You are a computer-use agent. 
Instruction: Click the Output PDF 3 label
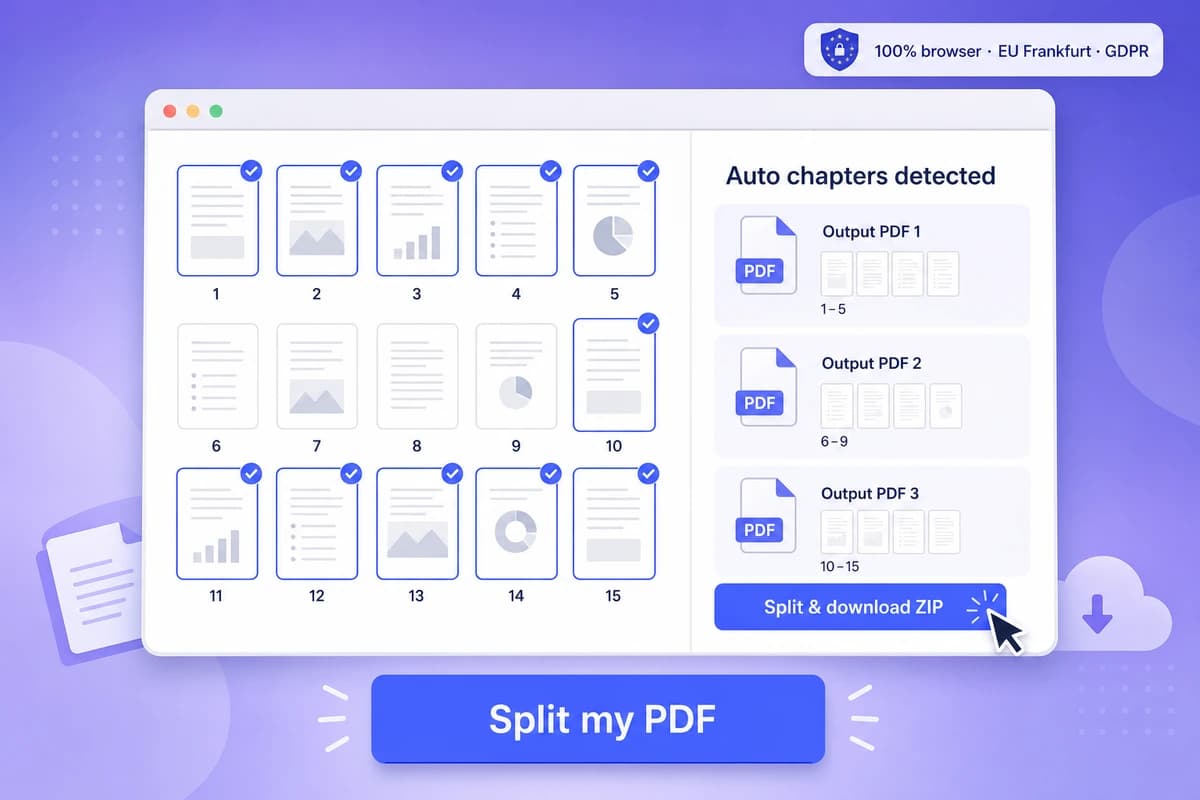pyautogui.click(x=870, y=493)
